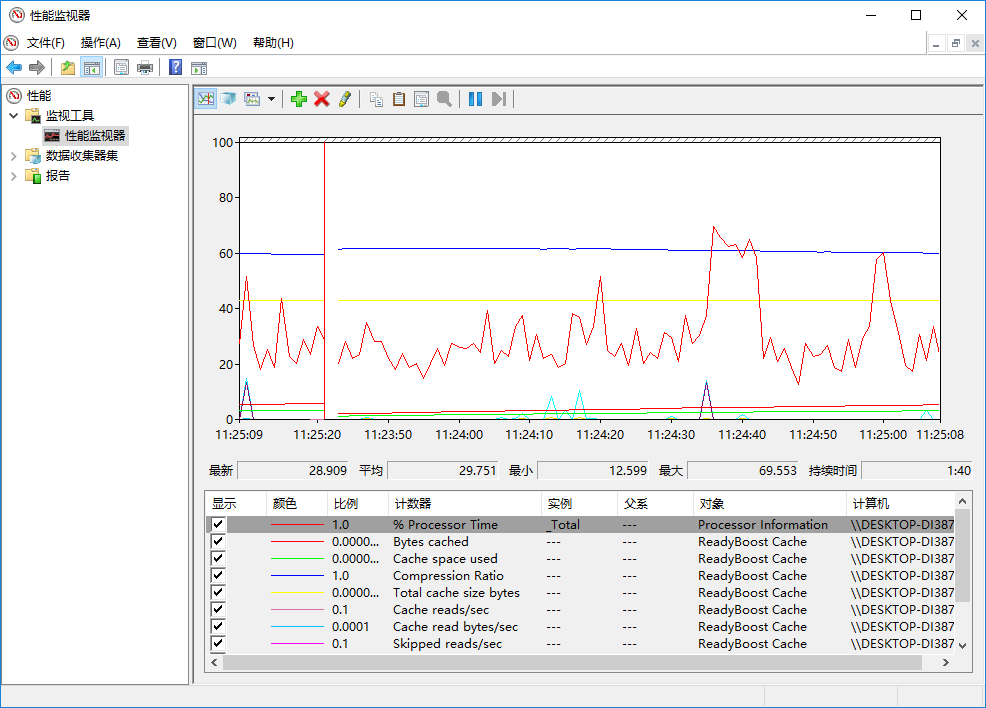Click yellow color line of Total cache size
986x708 pixels.
[x=297, y=592]
